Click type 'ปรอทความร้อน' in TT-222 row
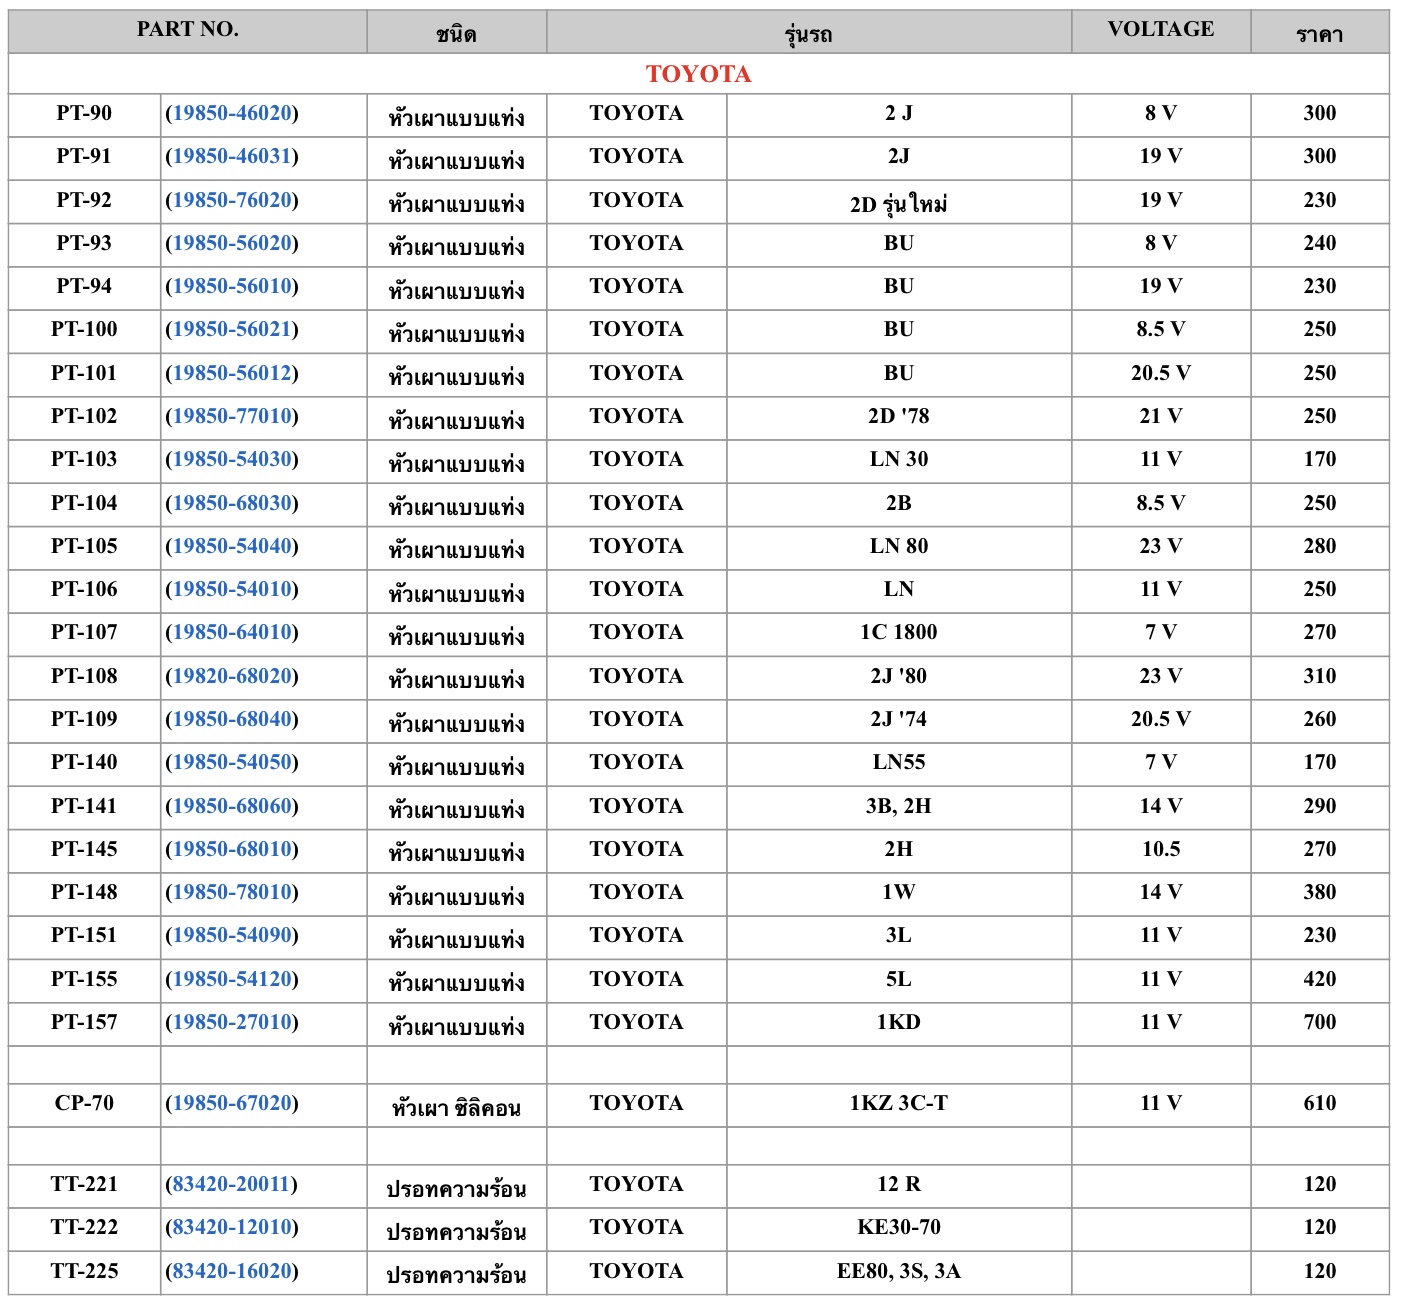 coord(456,1230)
